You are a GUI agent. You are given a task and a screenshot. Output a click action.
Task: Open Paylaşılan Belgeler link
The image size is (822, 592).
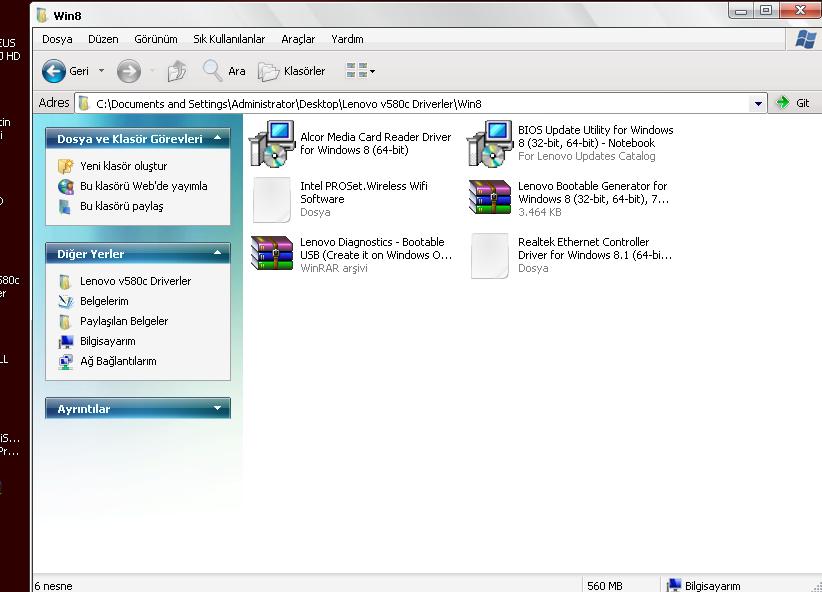click(x=124, y=321)
